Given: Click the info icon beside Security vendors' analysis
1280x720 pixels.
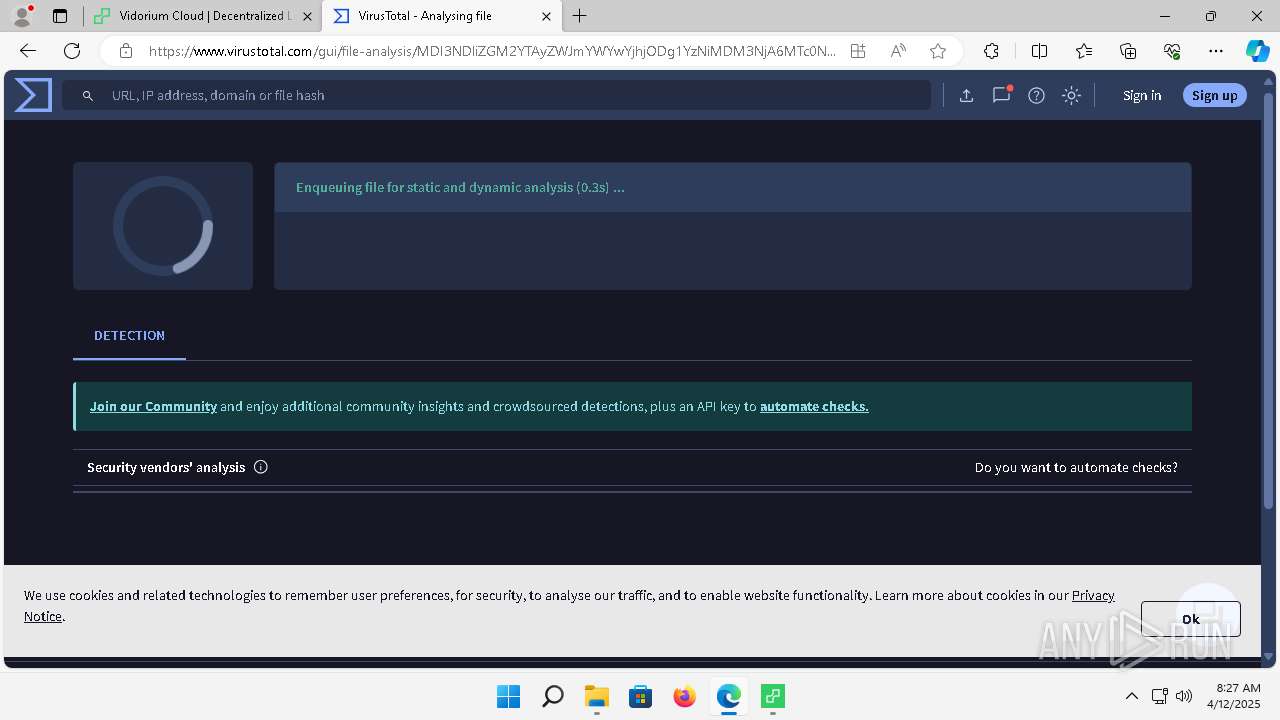Looking at the screenshot, I should [261, 467].
